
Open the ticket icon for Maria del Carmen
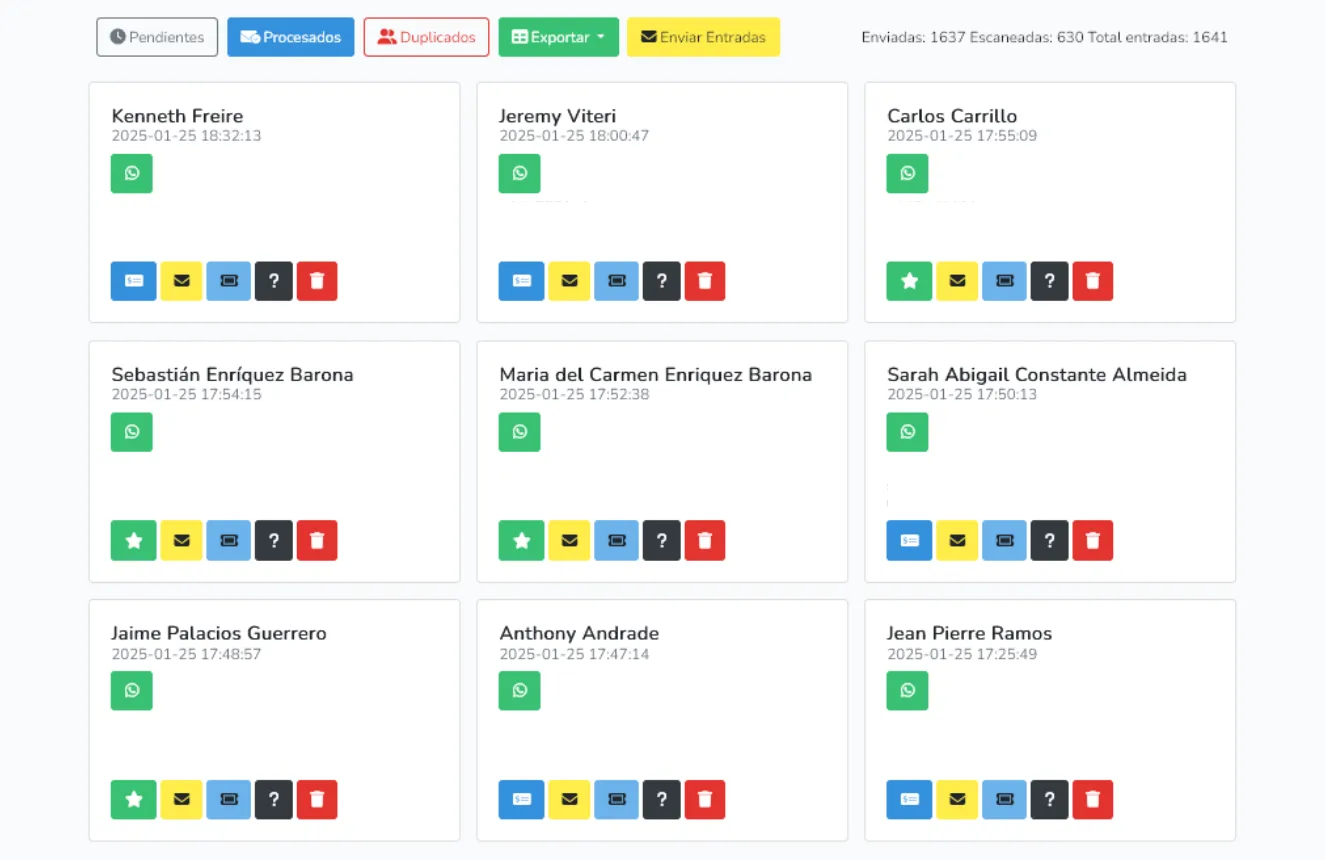(616, 540)
